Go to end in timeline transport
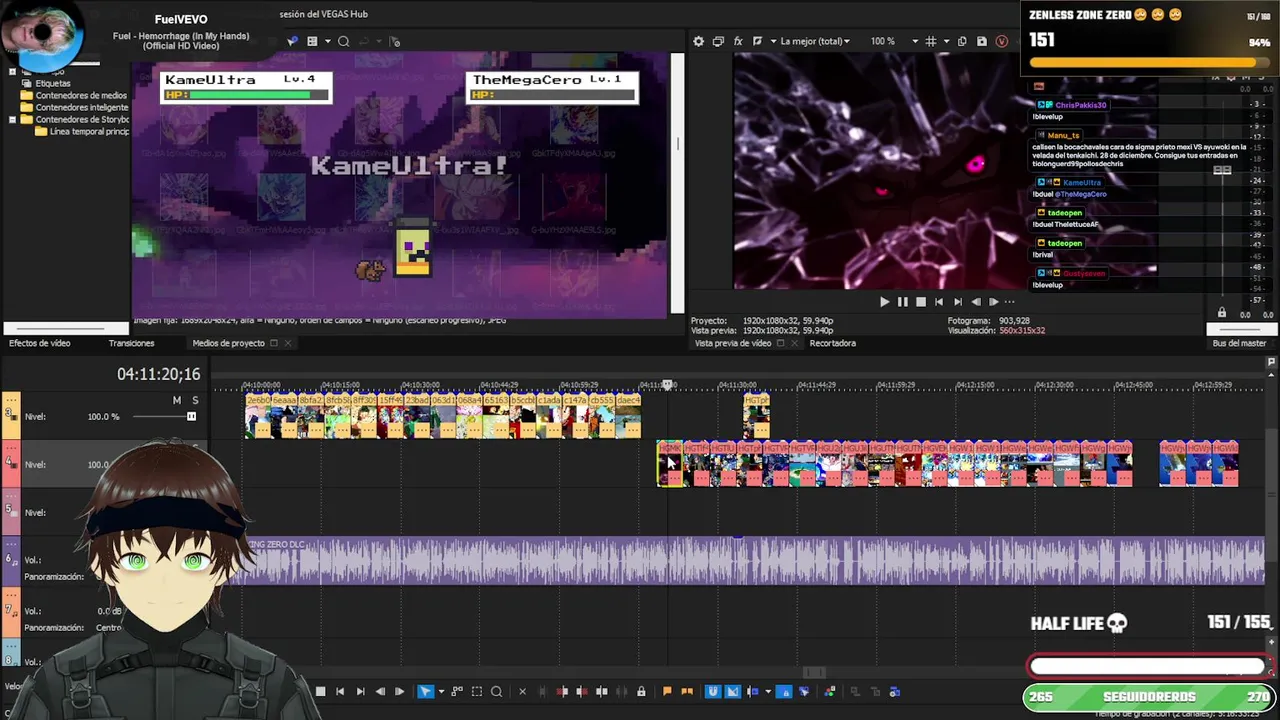1280x720 pixels. [360, 691]
